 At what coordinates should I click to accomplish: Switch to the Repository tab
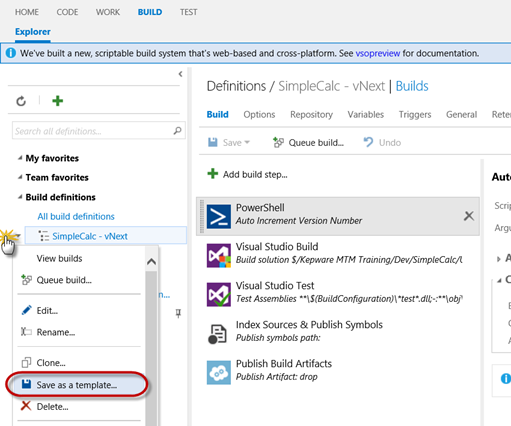click(311, 114)
